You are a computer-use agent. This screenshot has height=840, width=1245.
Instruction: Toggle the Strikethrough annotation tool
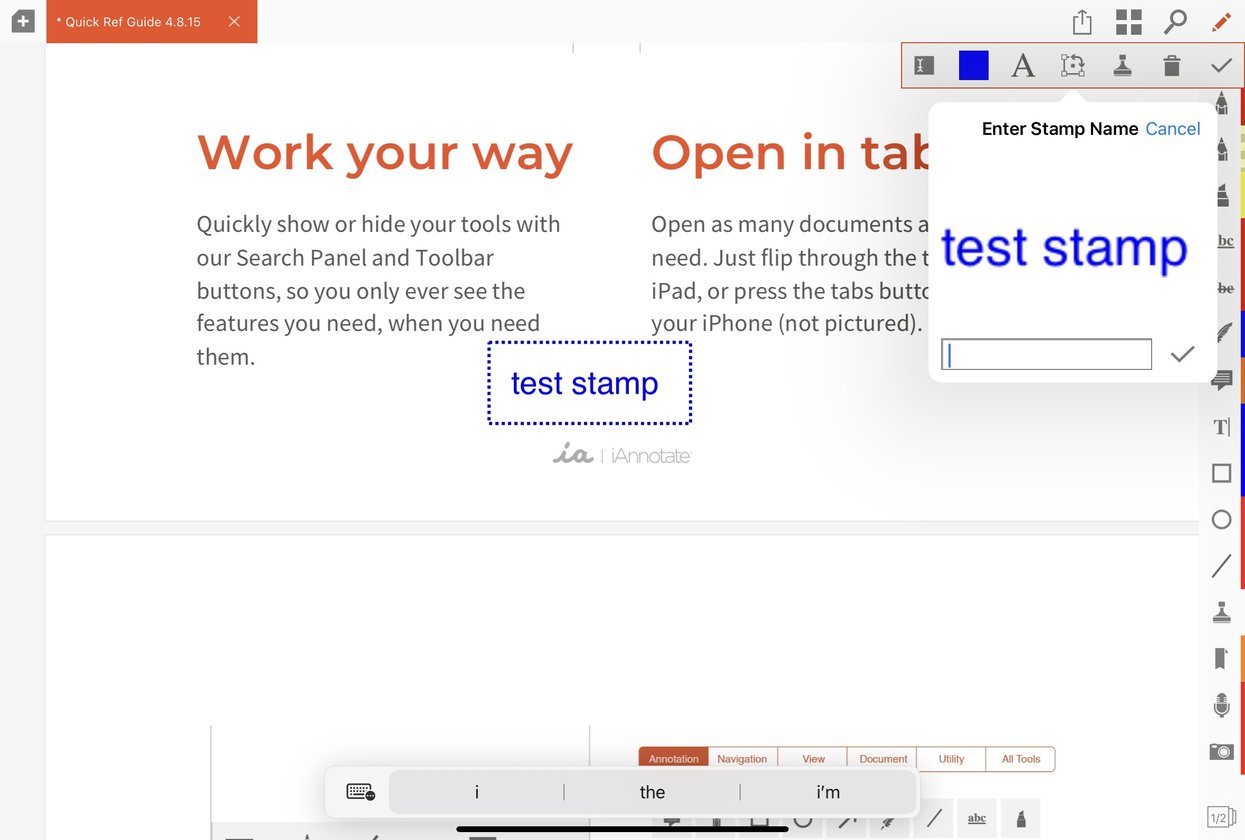(x=1221, y=287)
